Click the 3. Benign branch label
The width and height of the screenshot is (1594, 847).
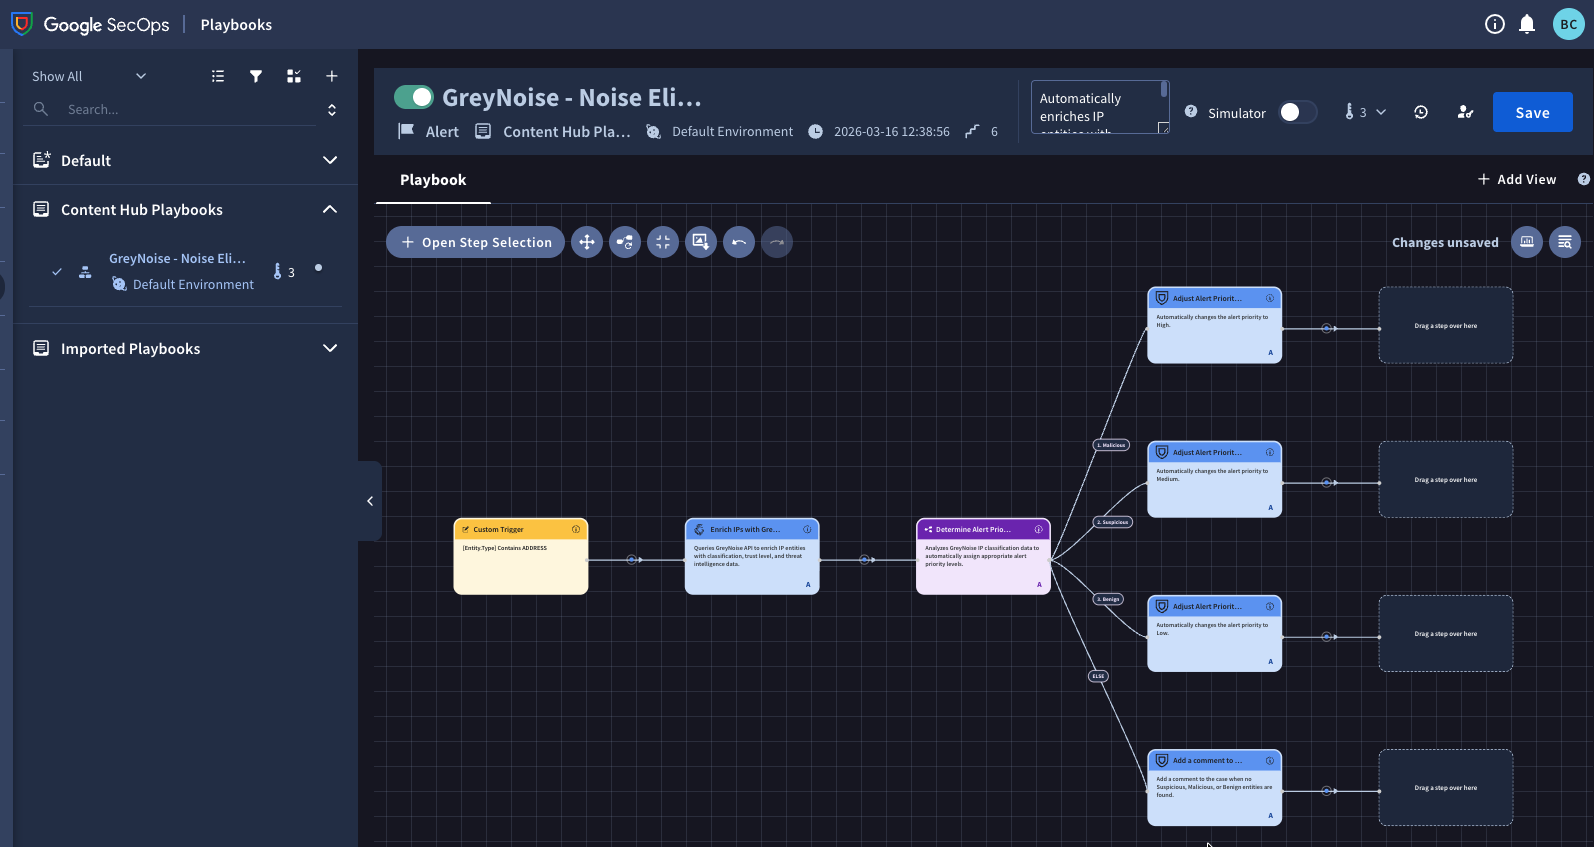[x=1108, y=599]
